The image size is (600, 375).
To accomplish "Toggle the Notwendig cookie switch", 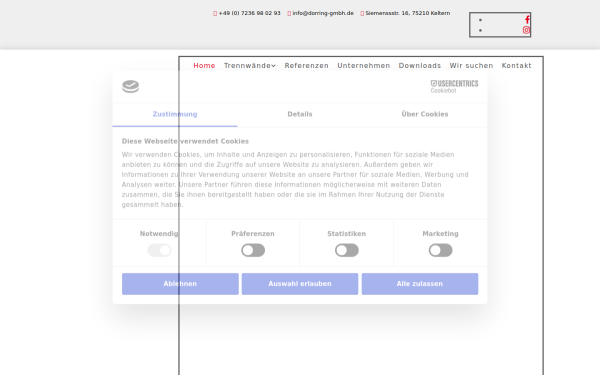I will (159, 250).
